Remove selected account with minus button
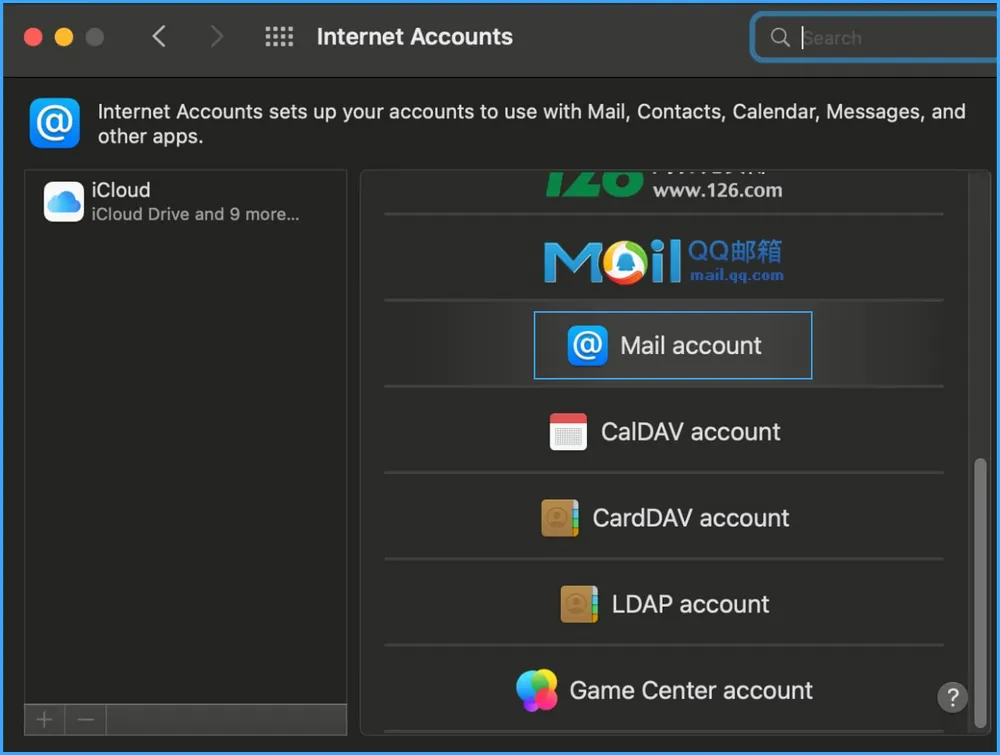This screenshot has width=1000, height=755. pos(85,719)
